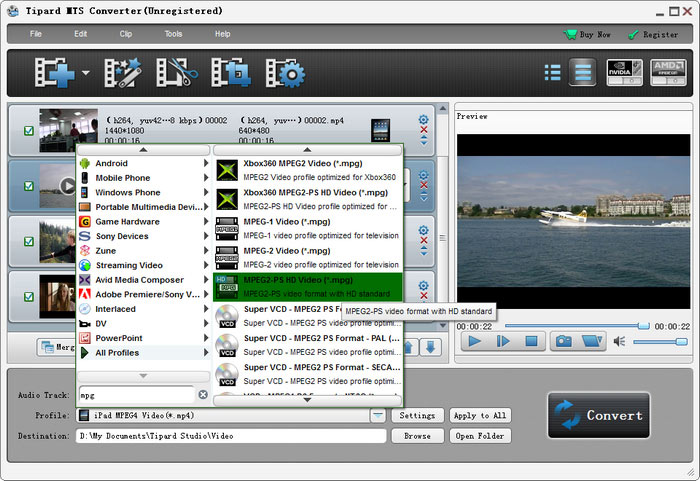Open the Profile dropdown arrow
The width and height of the screenshot is (700, 481).
378,415
